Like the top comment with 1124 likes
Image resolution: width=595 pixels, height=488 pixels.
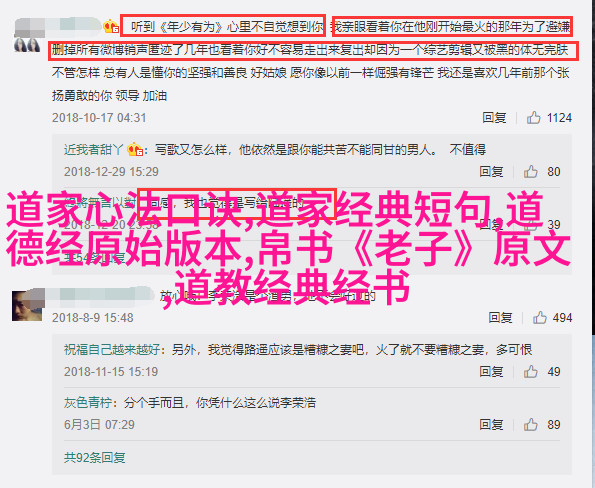pyautogui.click(x=533, y=118)
